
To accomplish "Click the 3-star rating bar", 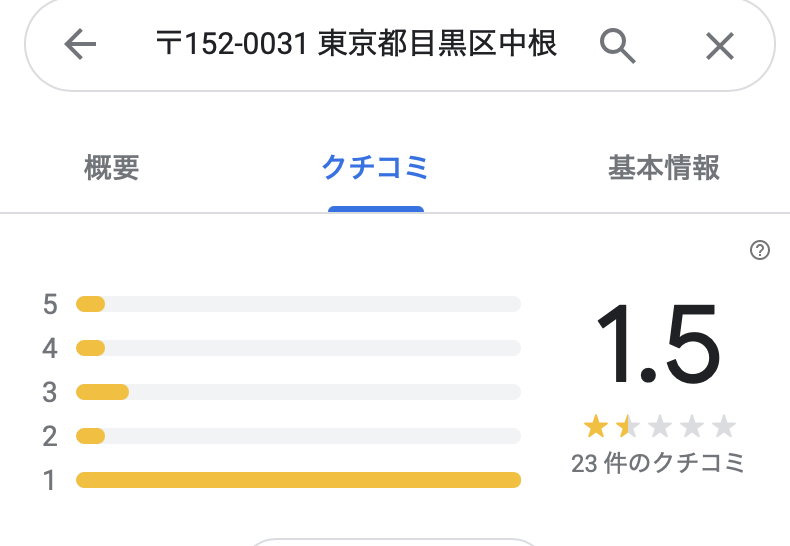I will [x=298, y=392].
